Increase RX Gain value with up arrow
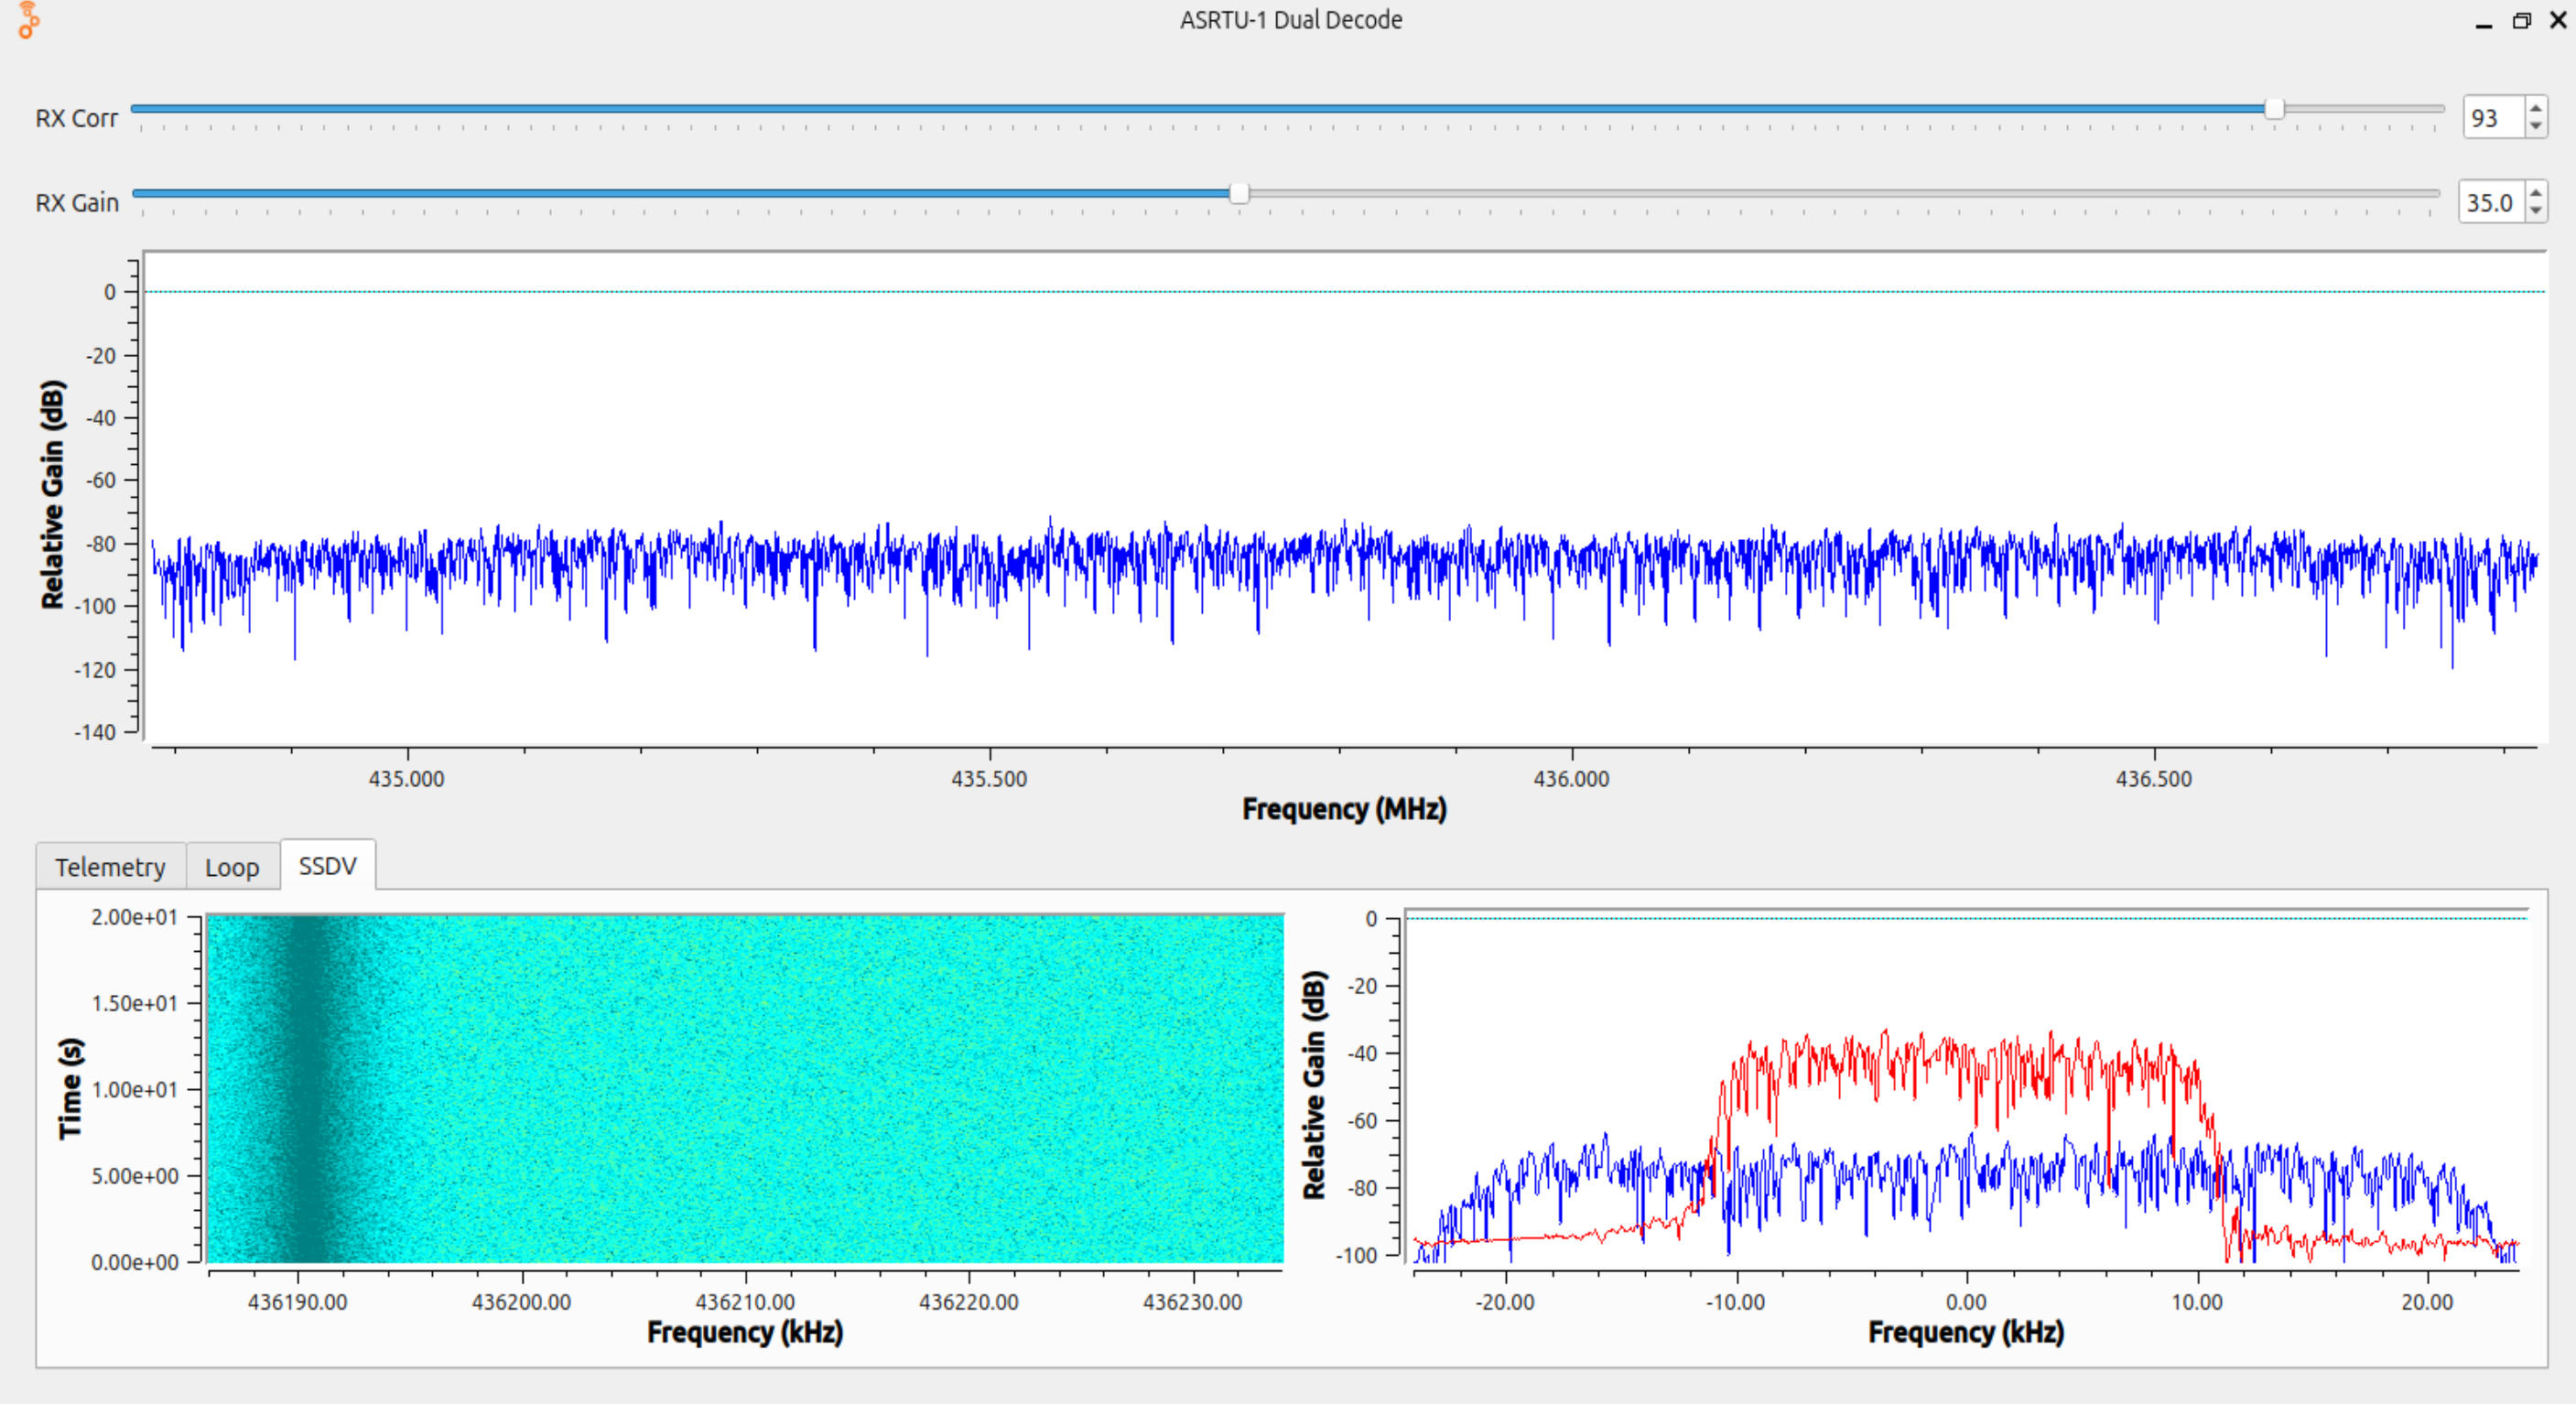 [x=2535, y=193]
